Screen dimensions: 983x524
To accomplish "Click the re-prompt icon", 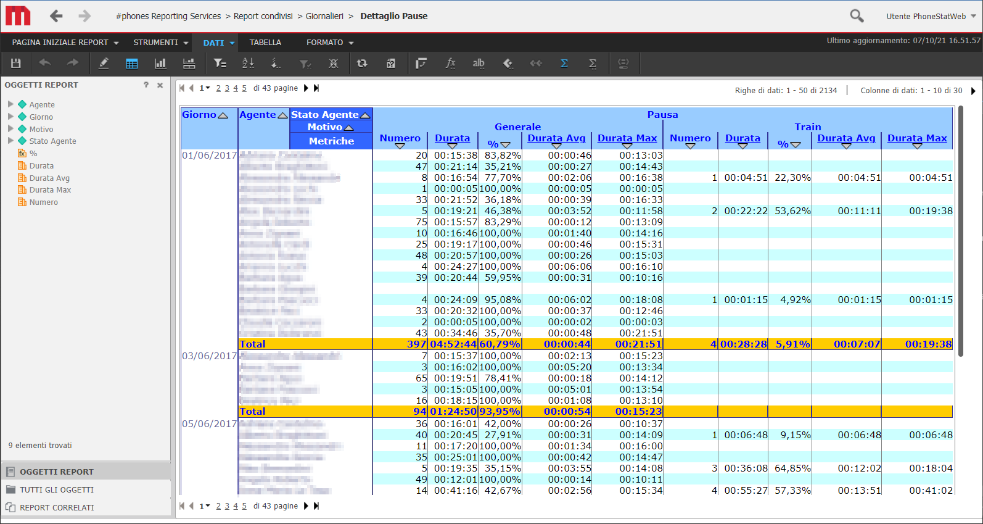I will coord(391,63).
